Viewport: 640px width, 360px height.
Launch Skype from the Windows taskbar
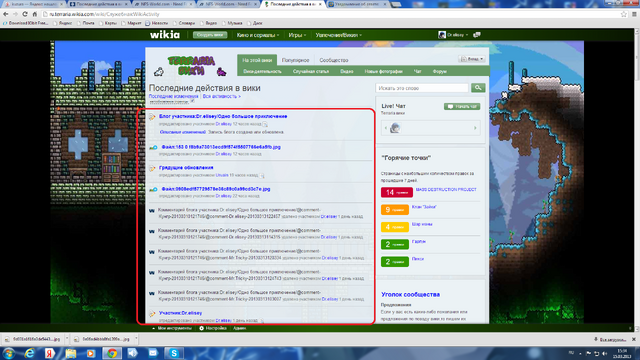[174, 353]
